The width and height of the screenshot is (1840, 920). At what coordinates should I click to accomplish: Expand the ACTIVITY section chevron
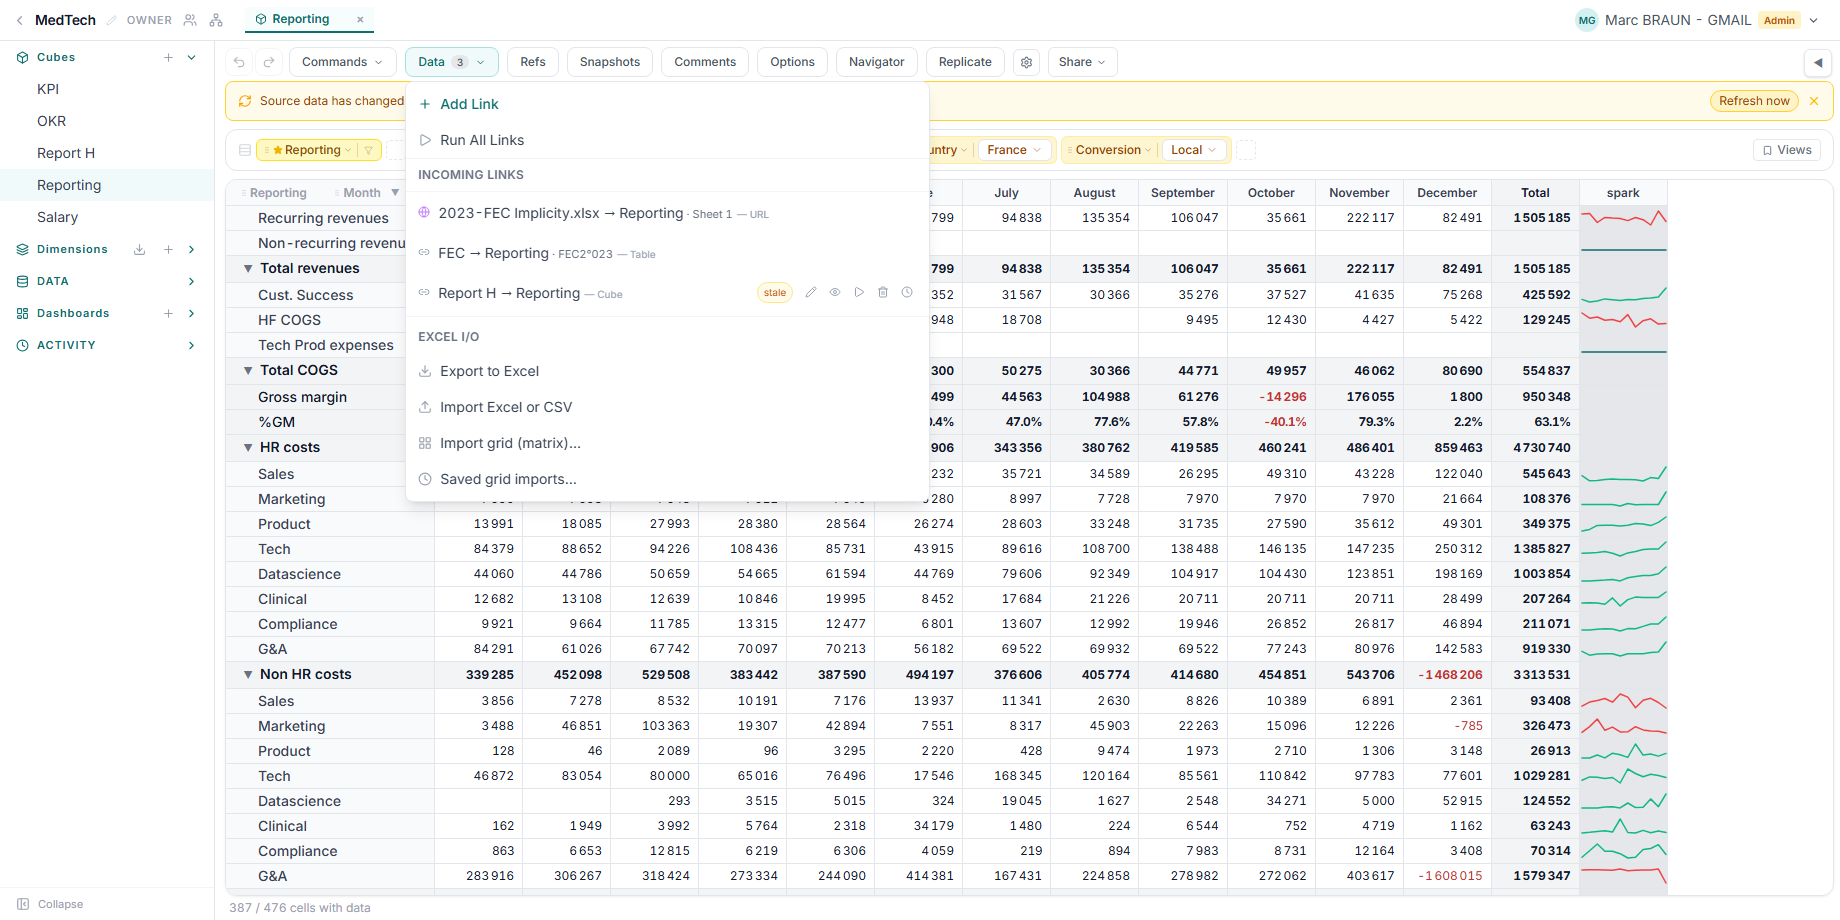pos(191,345)
